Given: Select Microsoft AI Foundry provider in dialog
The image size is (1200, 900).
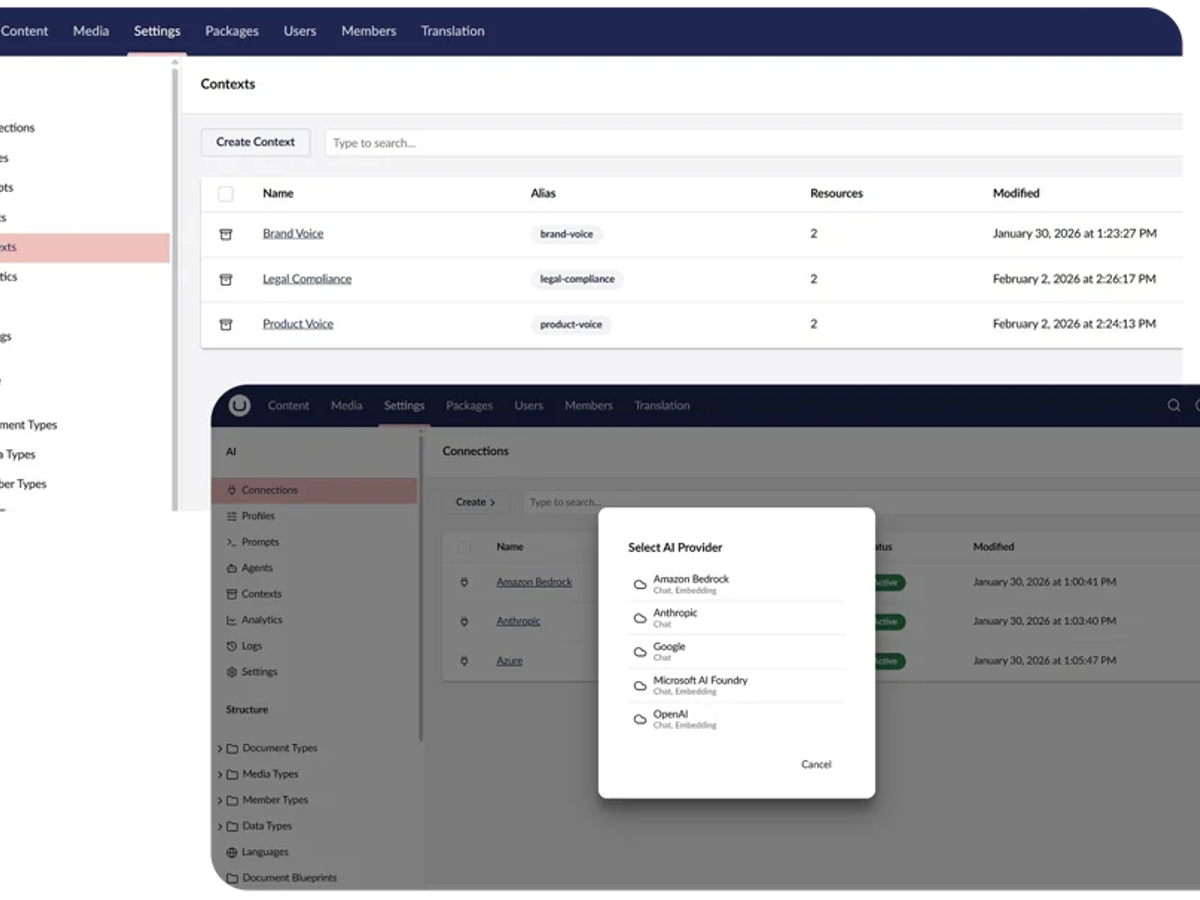Looking at the screenshot, I should pyautogui.click(x=737, y=685).
